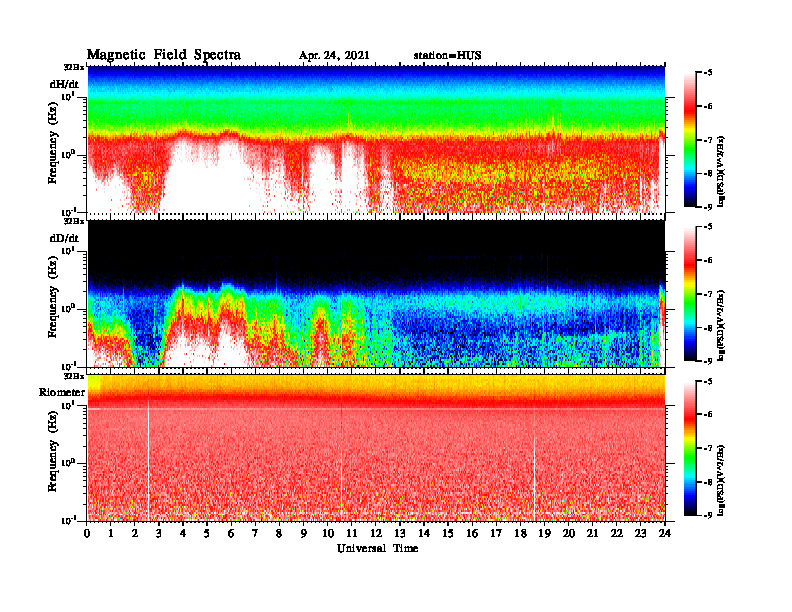This screenshot has height=612, width=792.
Task: Click the "Magnetic Field Spectra" title
Action: (164, 55)
